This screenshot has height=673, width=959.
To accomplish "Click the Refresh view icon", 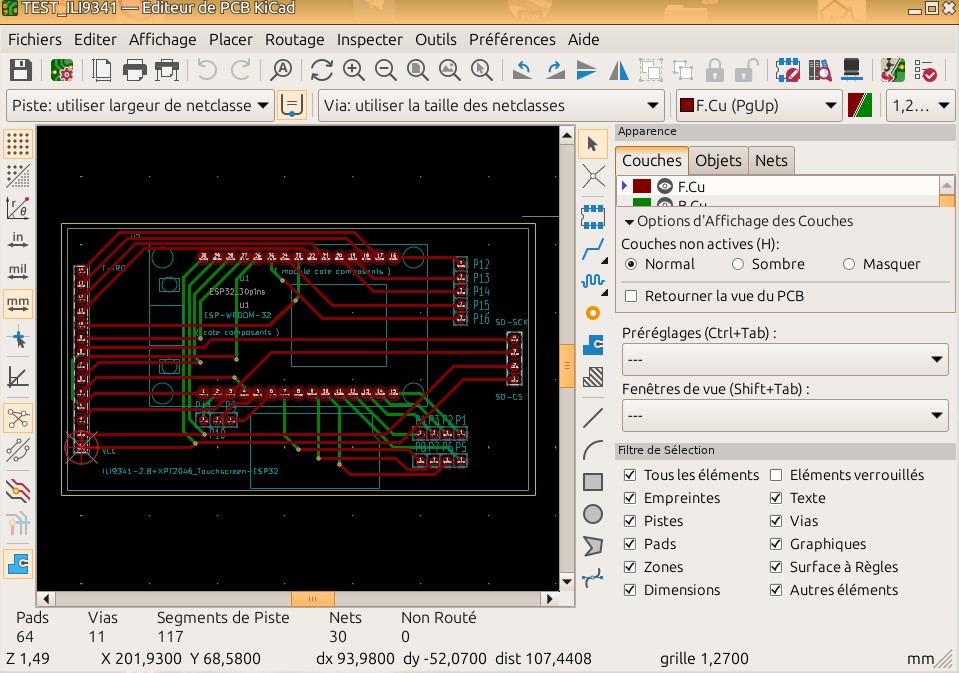I will (321, 70).
